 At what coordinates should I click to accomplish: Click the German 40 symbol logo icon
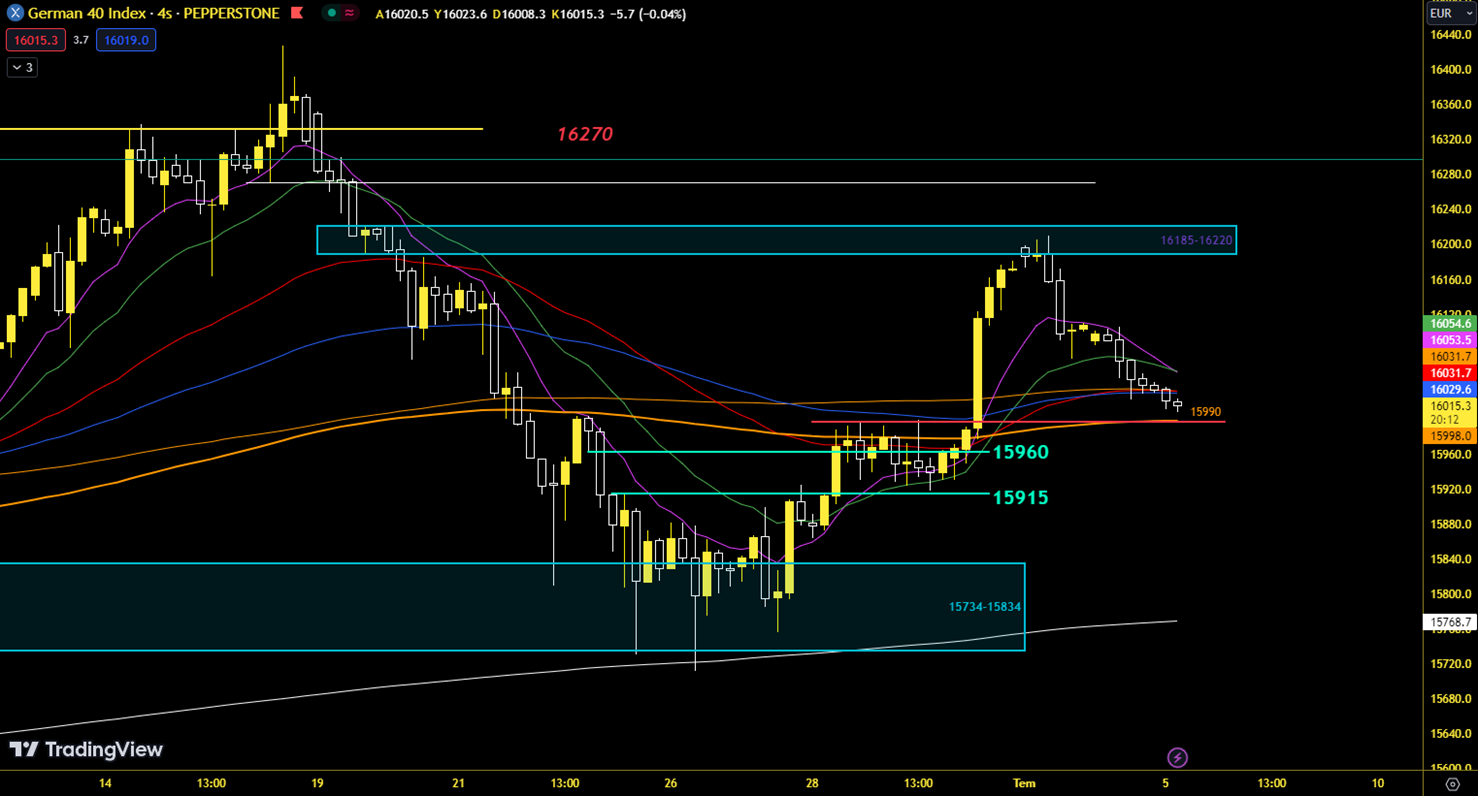pos(15,14)
